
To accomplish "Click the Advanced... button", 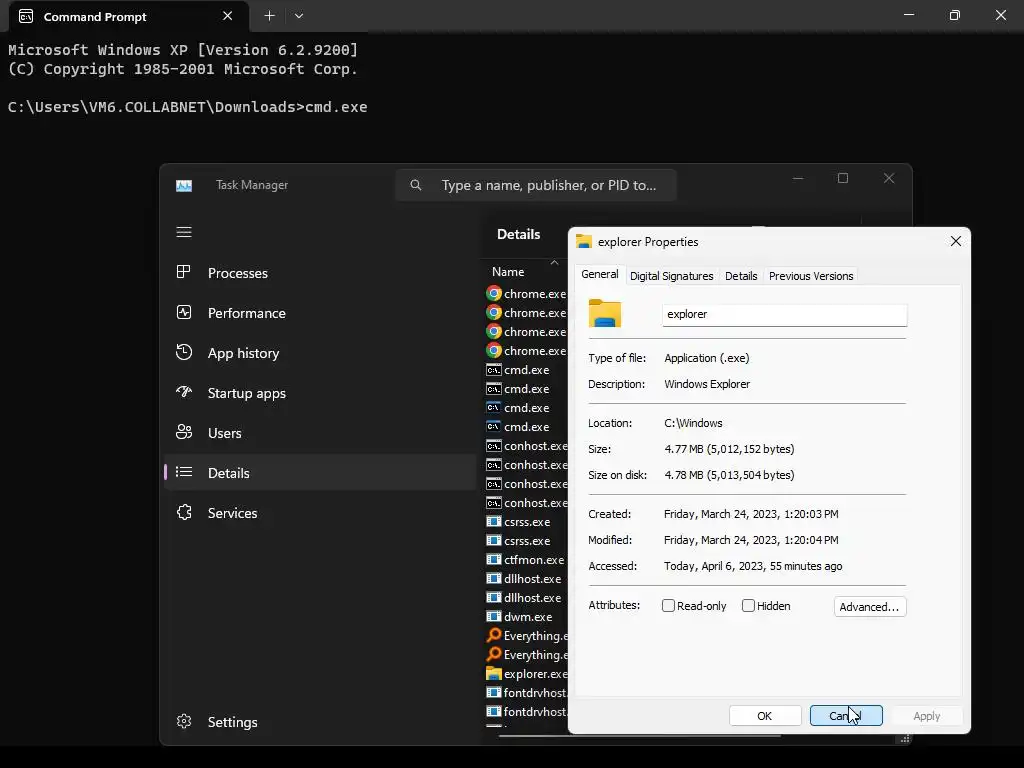I will pos(870,607).
